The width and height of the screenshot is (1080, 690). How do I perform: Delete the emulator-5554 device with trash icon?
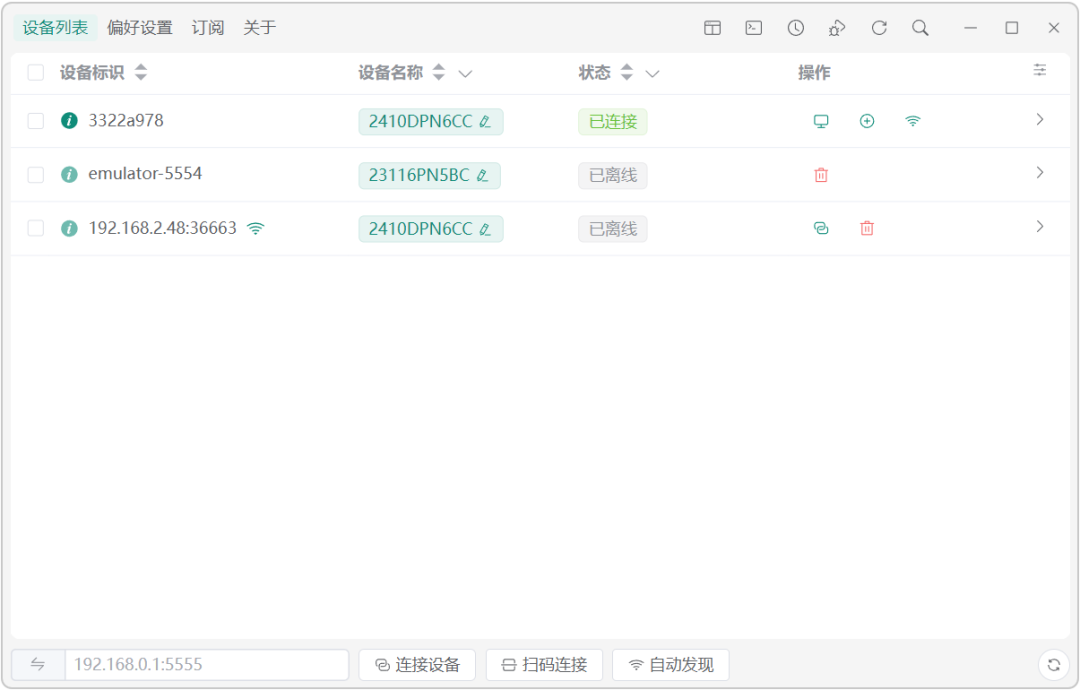point(821,175)
